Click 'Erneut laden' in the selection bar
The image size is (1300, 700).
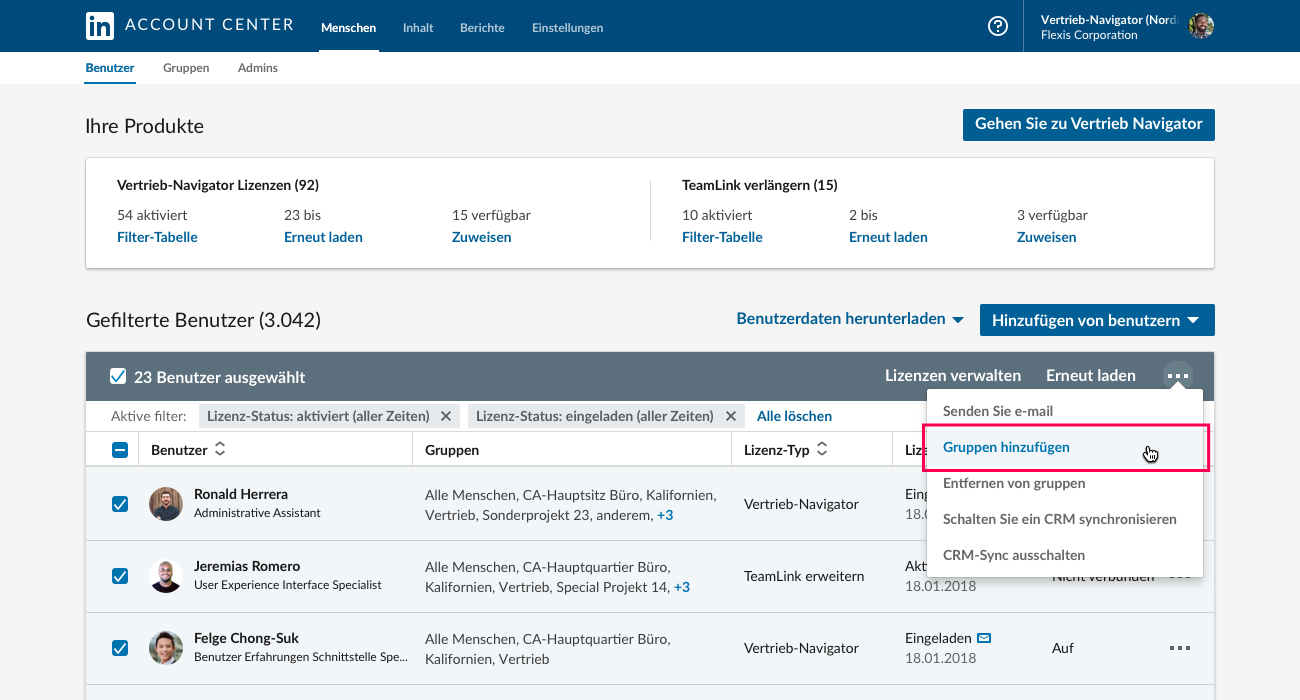pyautogui.click(x=1091, y=376)
